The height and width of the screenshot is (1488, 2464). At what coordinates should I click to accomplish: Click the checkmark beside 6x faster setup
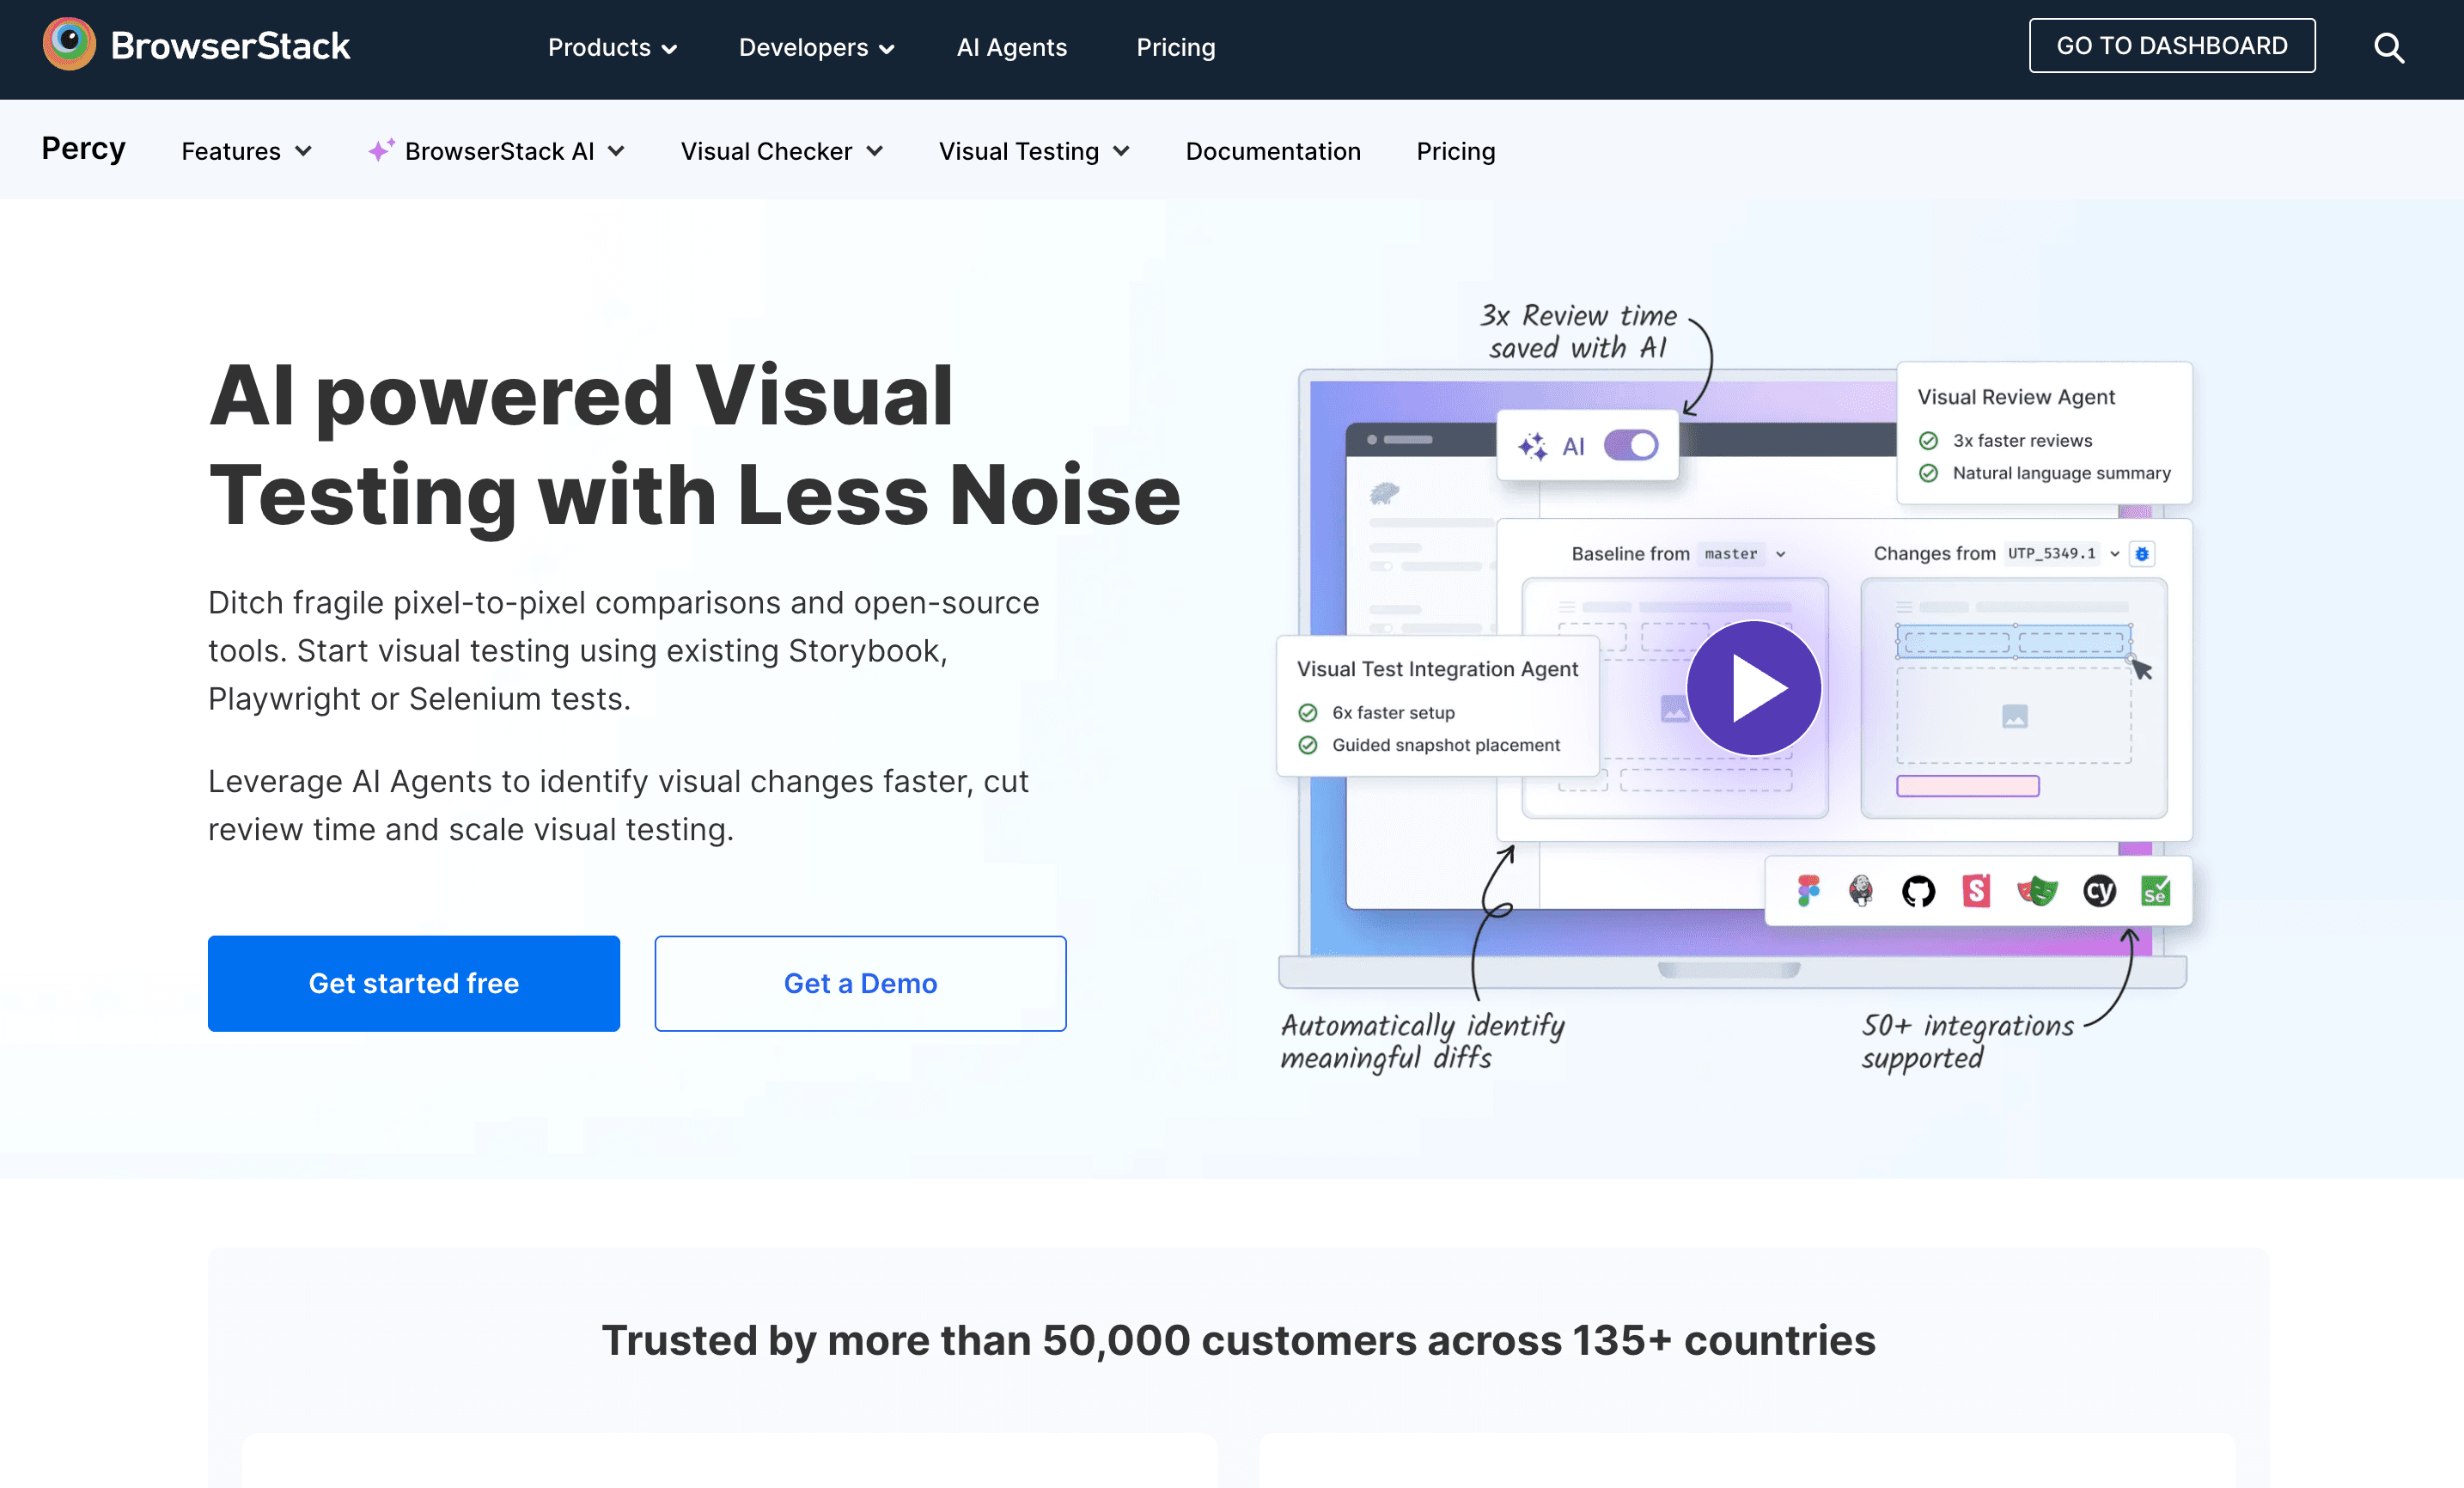point(1308,713)
